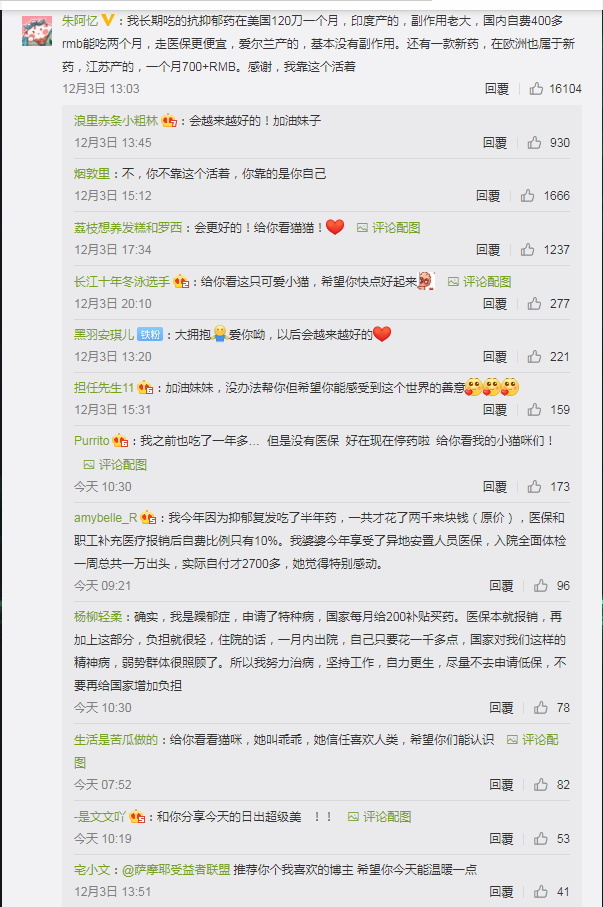Show Purrito's 评论配图 cat picture
The height and width of the screenshot is (907, 603).
pyautogui.click(x=115, y=464)
